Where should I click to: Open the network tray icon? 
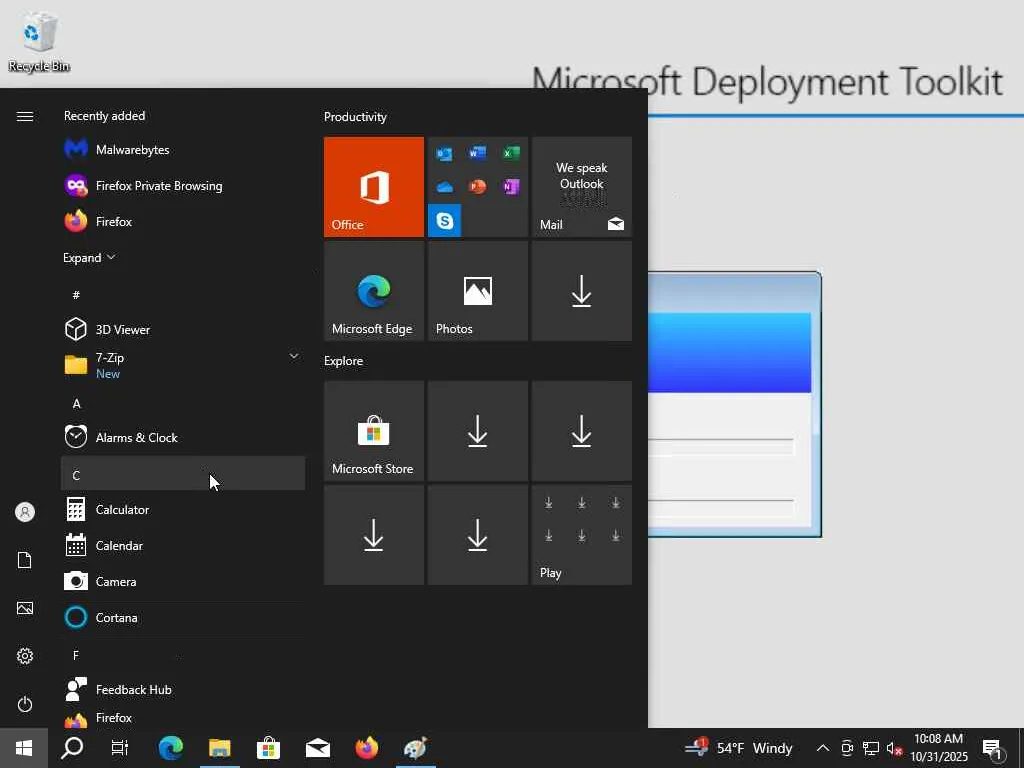(871, 748)
